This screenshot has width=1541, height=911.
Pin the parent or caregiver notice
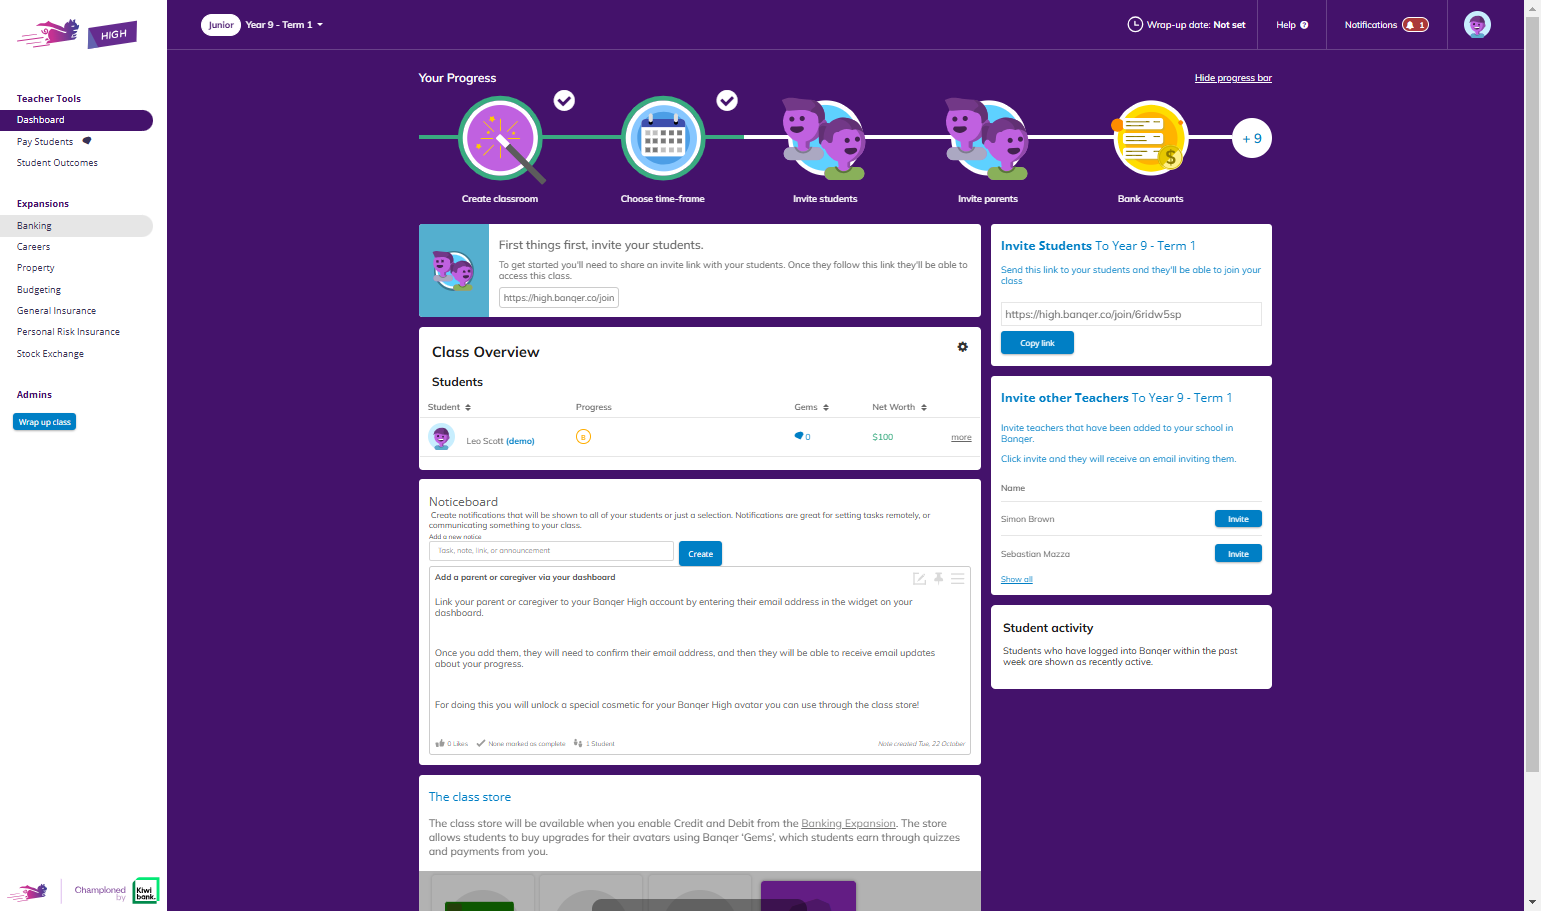938,578
